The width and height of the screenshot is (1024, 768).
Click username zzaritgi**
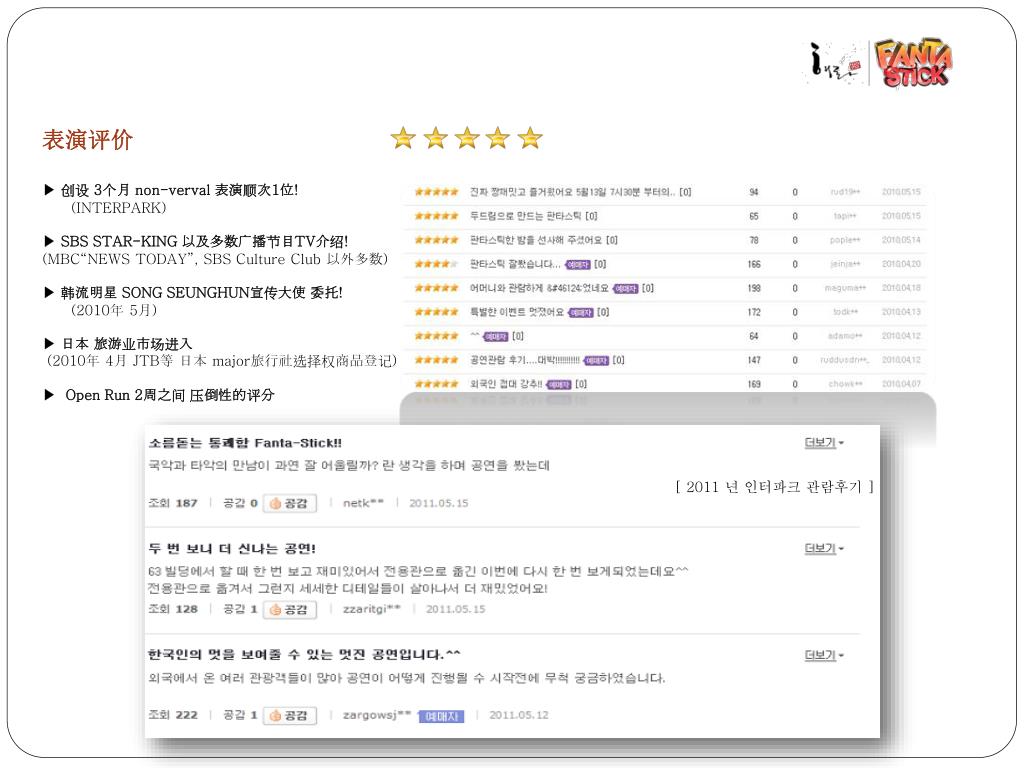coord(372,609)
